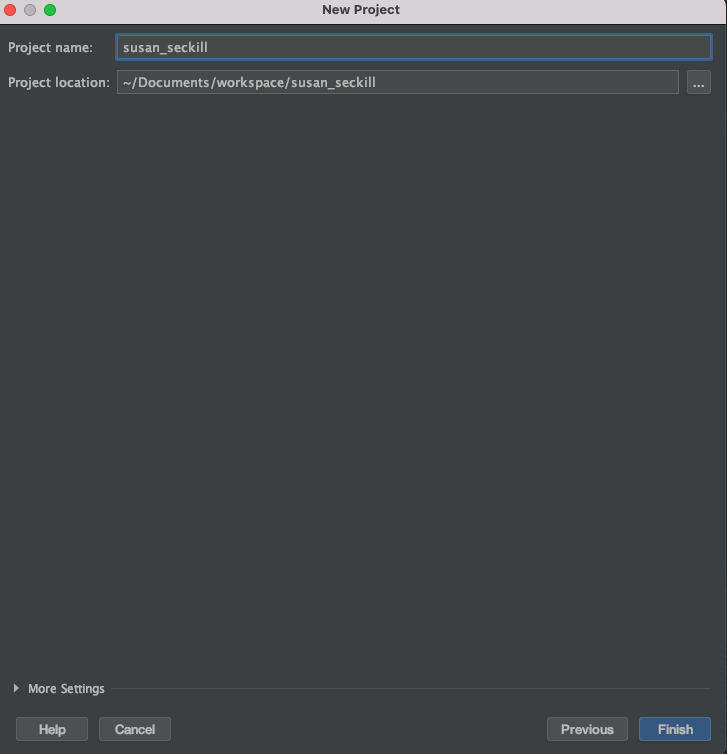Cancel the New Project dialog
The image size is (727, 754).
pyautogui.click(x=135, y=729)
